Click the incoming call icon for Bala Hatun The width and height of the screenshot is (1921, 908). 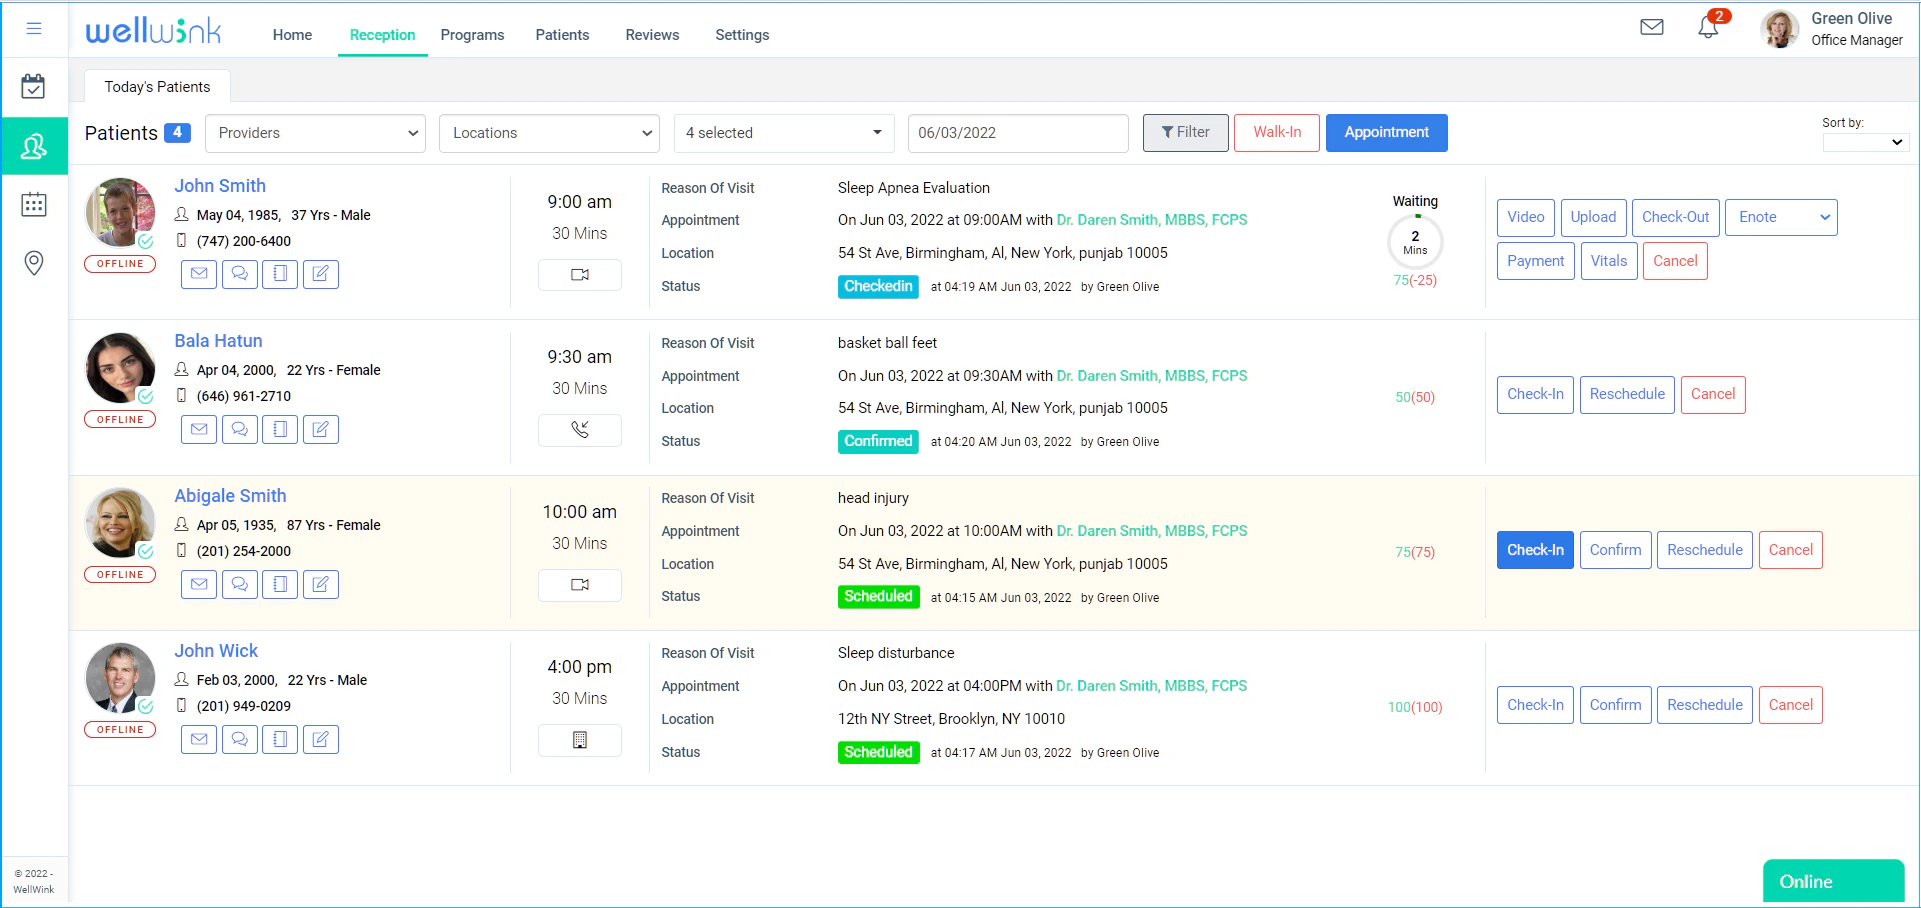[579, 430]
